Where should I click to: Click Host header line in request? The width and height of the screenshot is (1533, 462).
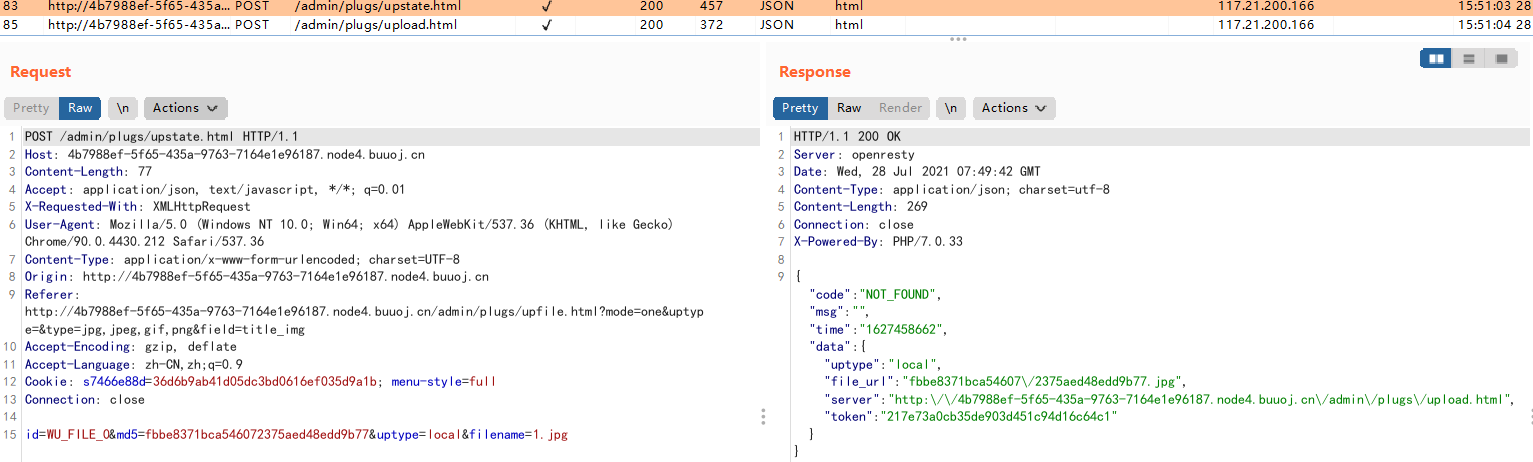(225, 155)
